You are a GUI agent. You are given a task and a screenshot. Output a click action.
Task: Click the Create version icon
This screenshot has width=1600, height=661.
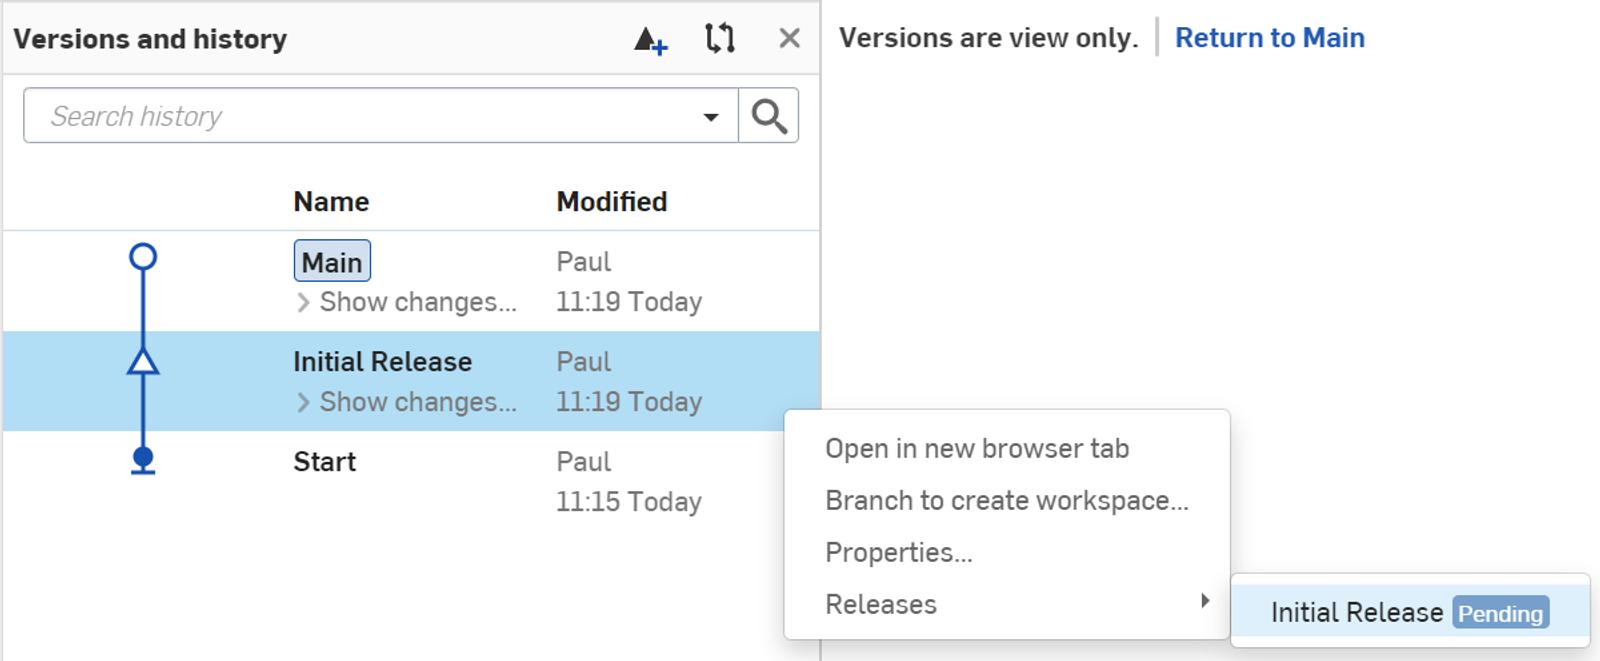[x=650, y=40]
